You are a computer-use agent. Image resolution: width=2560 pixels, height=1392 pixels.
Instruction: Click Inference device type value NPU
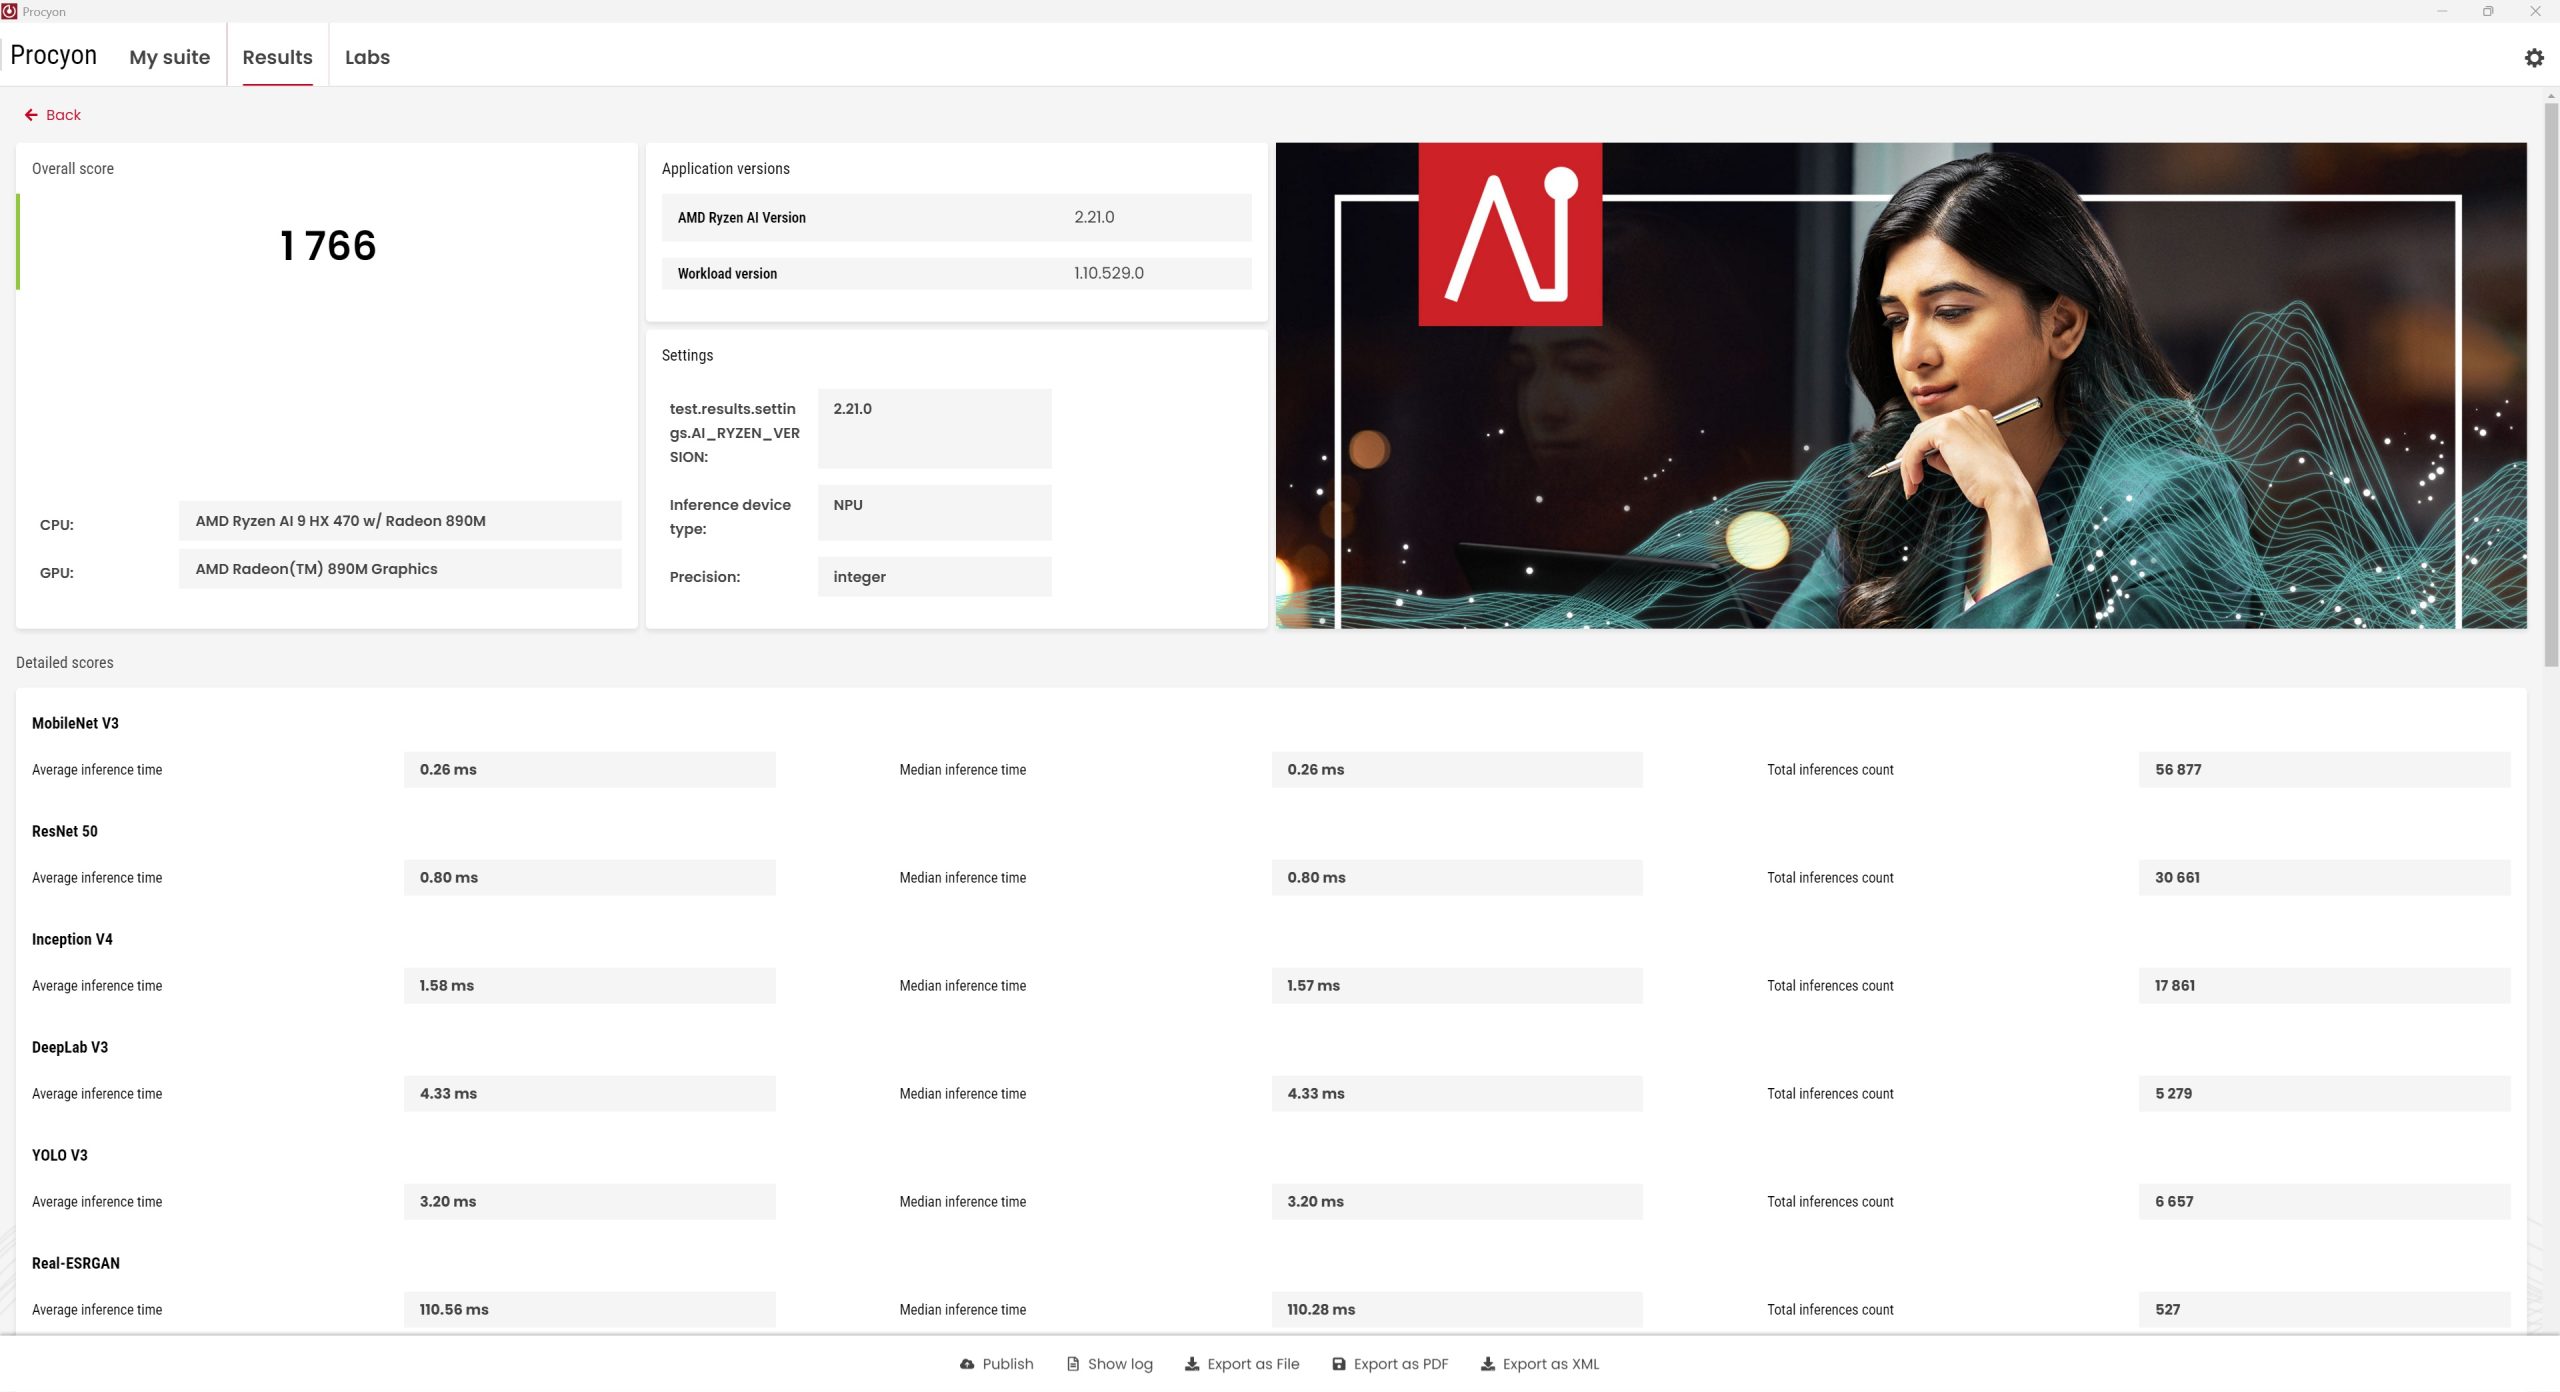point(934,512)
